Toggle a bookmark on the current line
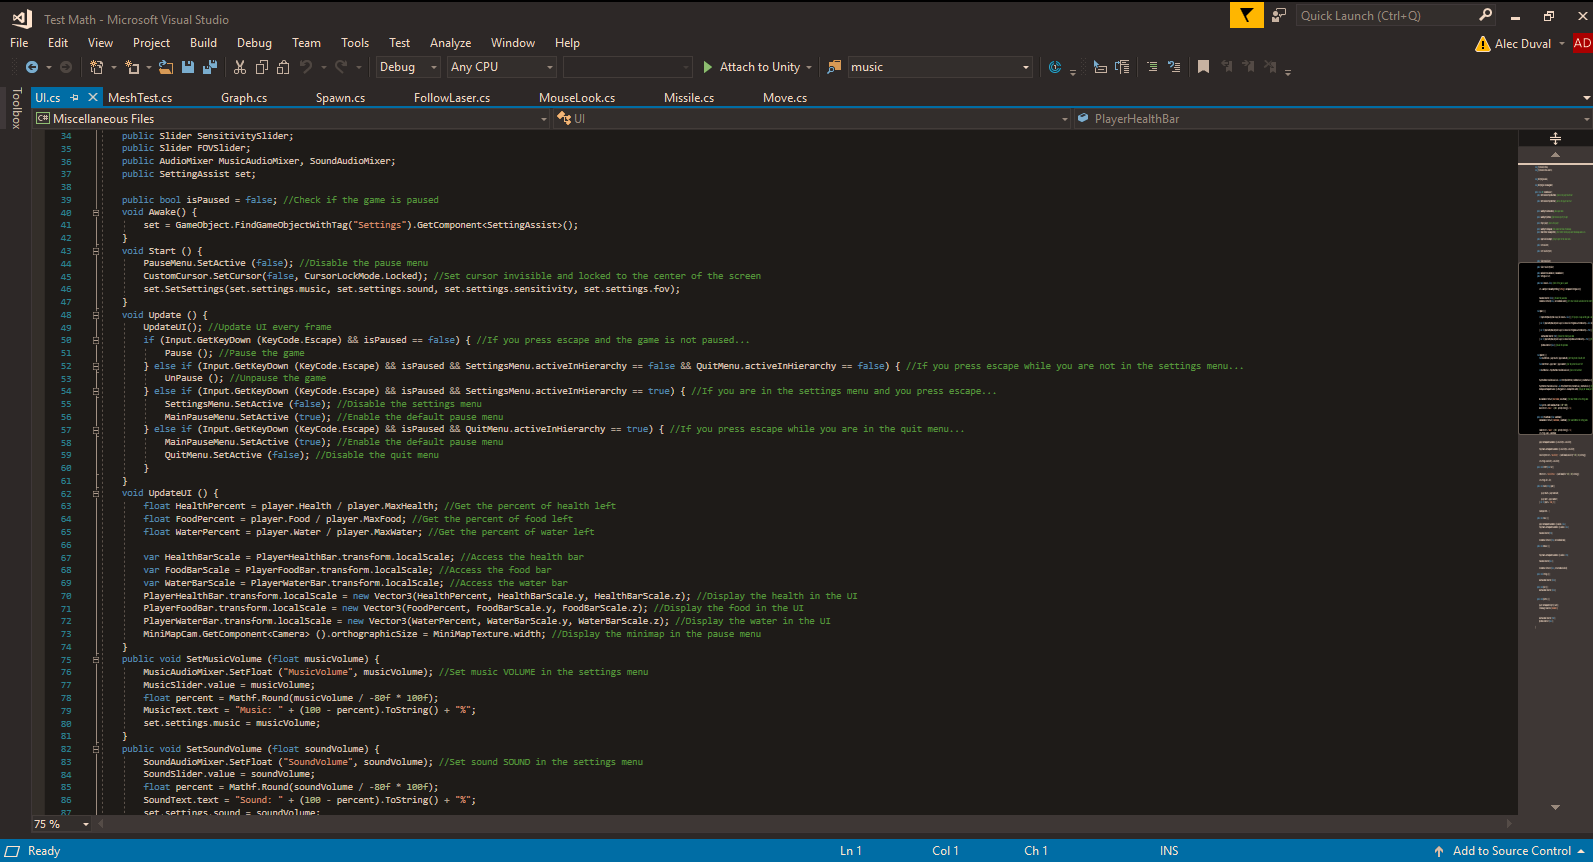The width and height of the screenshot is (1593, 862). (x=1203, y=67)
